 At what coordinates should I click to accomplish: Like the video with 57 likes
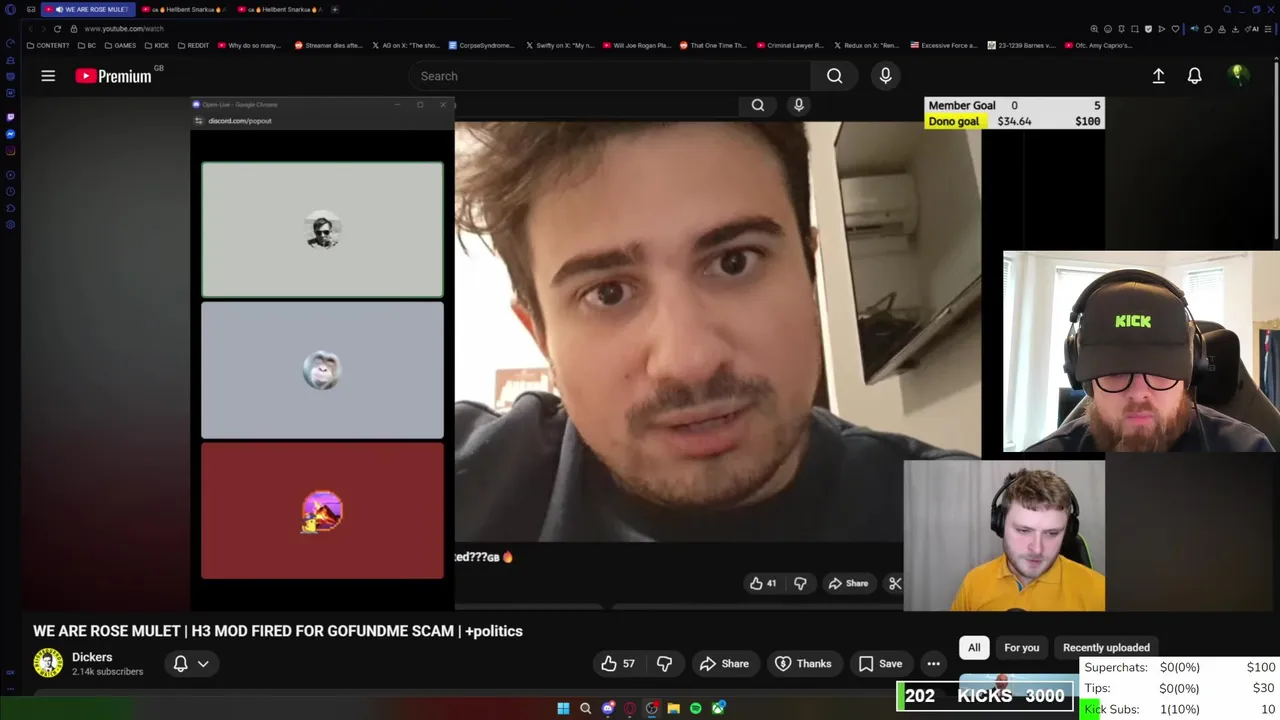pos(619,663)
